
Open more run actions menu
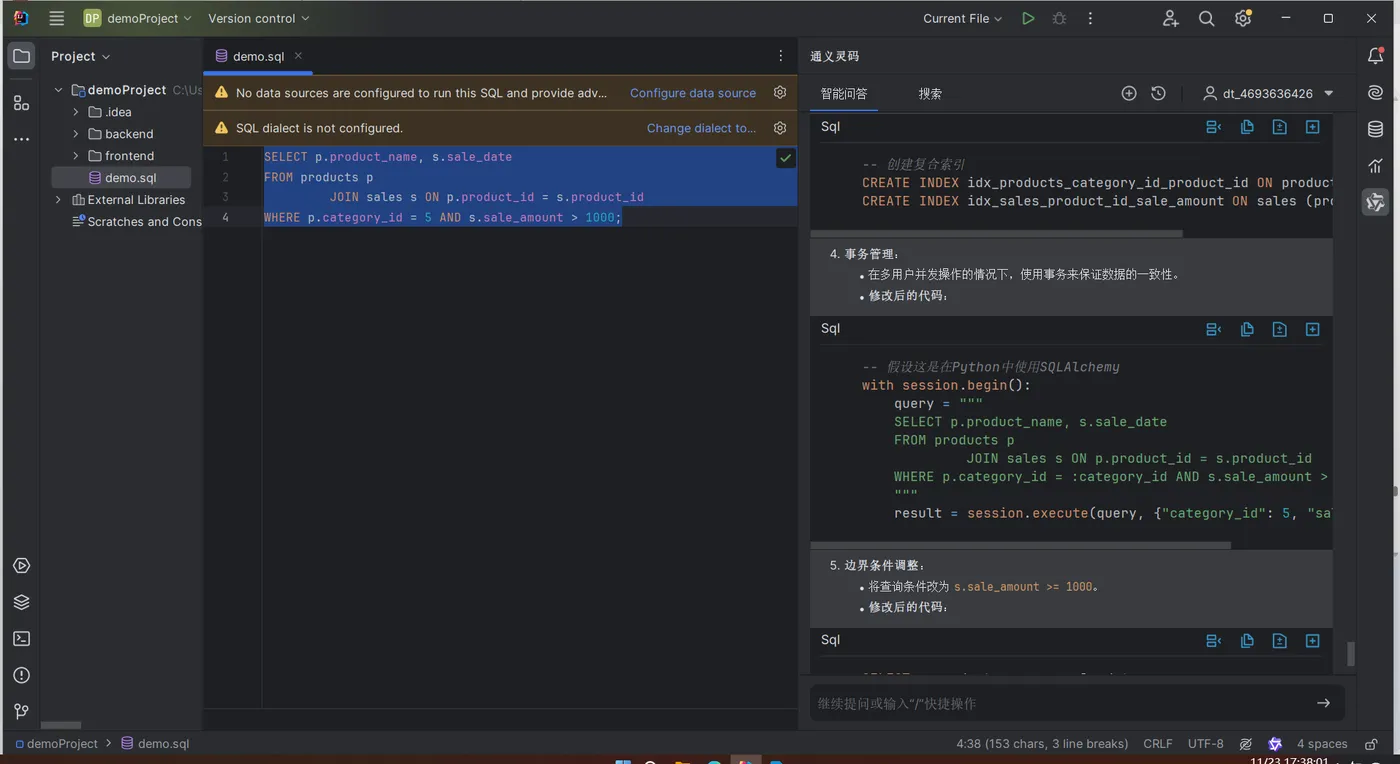point(1090,18)
